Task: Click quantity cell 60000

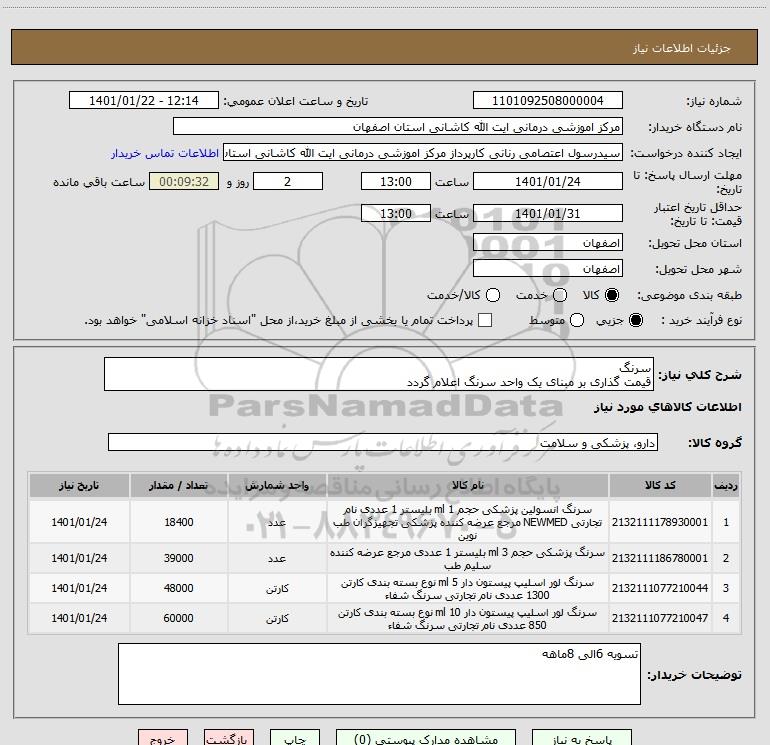Action: click(179, 618)
